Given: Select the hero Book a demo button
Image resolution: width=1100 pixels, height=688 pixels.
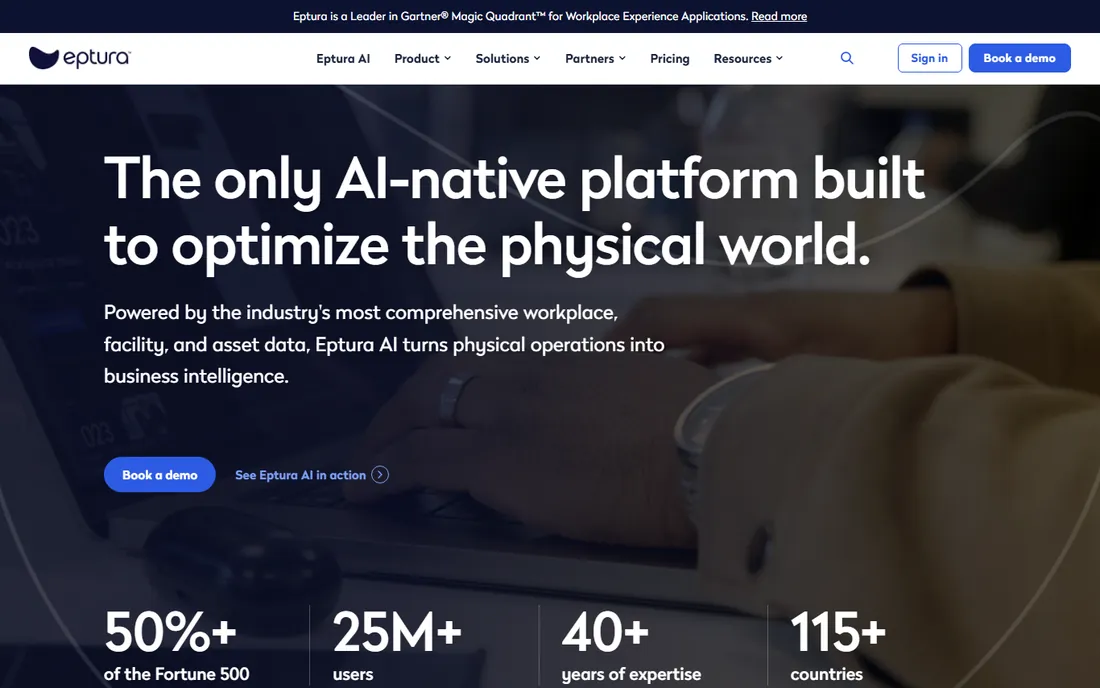Looking at the screenshot, I should pyautogui.click(x=160, y=475).
